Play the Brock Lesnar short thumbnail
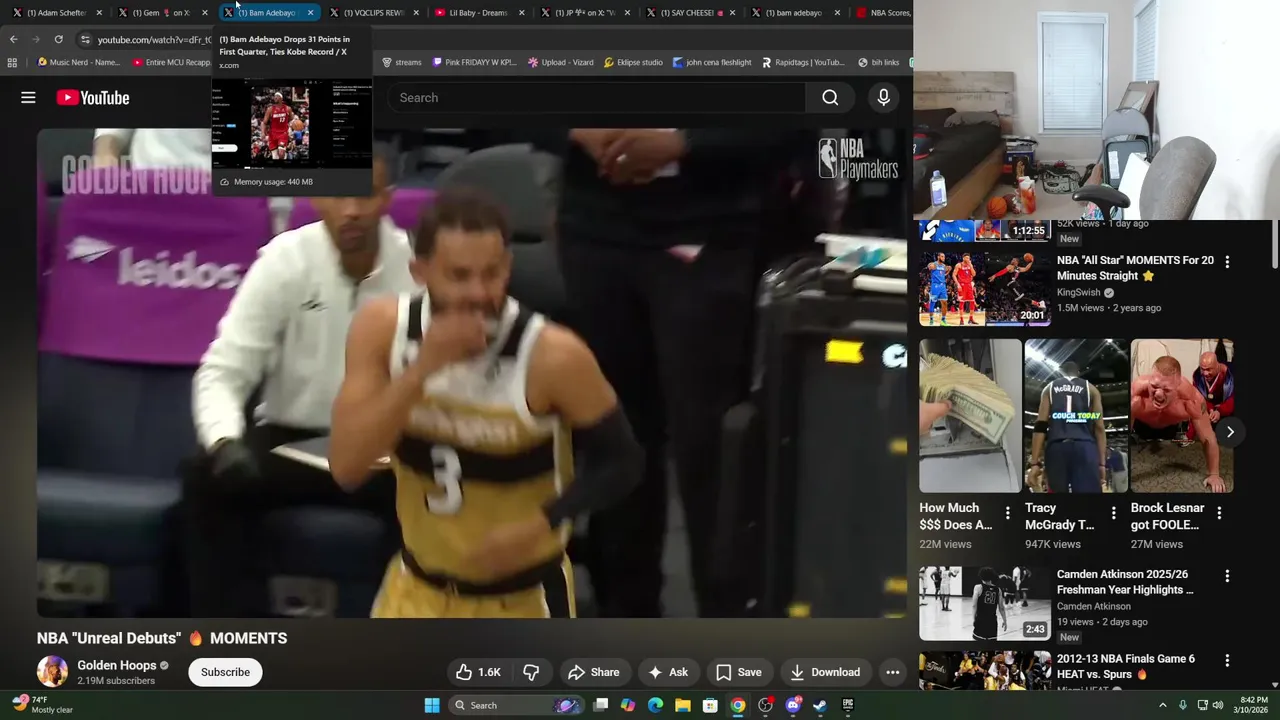This screenshot has height=720, width=1280. coord(1182,416)
